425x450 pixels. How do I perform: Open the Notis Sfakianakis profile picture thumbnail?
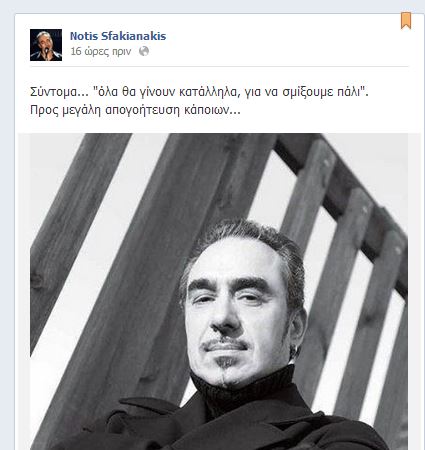46,45
